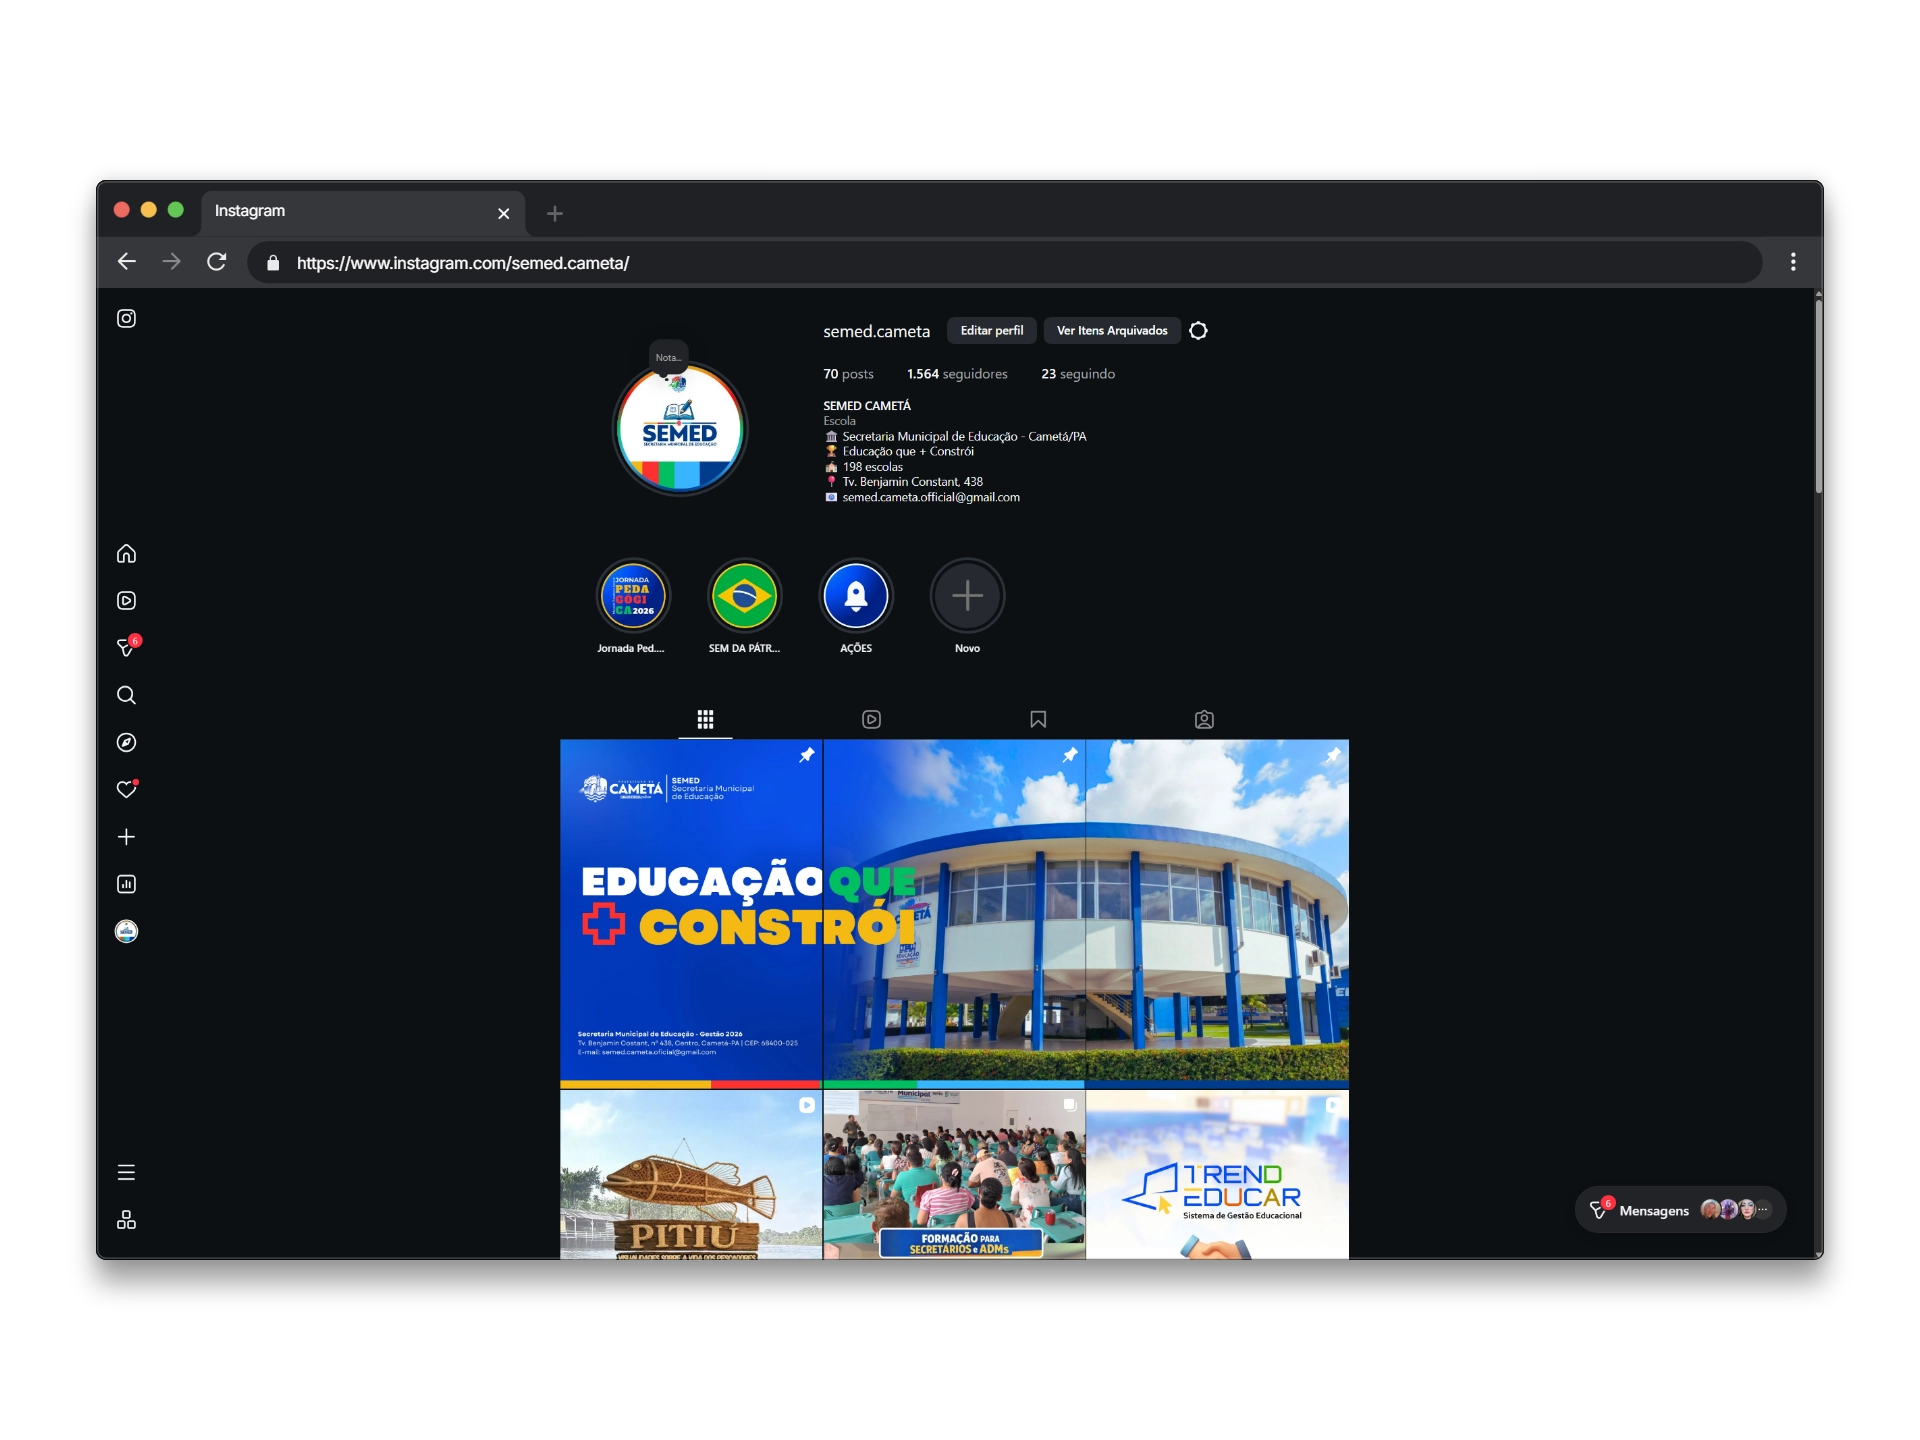The height and width of the screenshot is (1440, 1920).
Task: Open profile settings gear icon
Action: tap(1198, 331)
